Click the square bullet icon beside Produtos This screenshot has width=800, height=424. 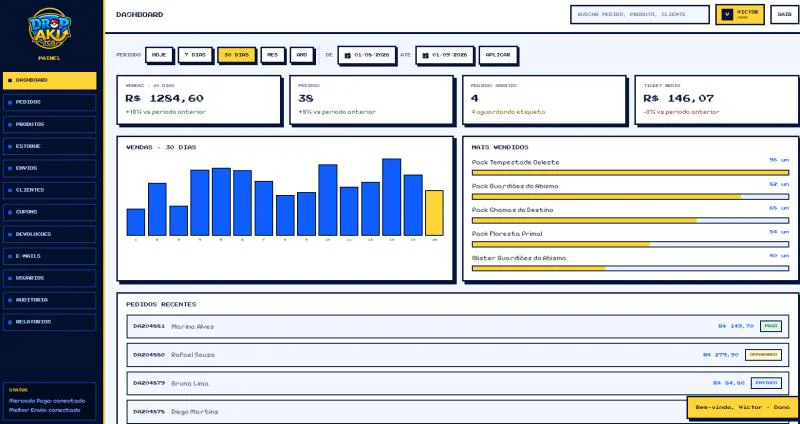[10, 124]
